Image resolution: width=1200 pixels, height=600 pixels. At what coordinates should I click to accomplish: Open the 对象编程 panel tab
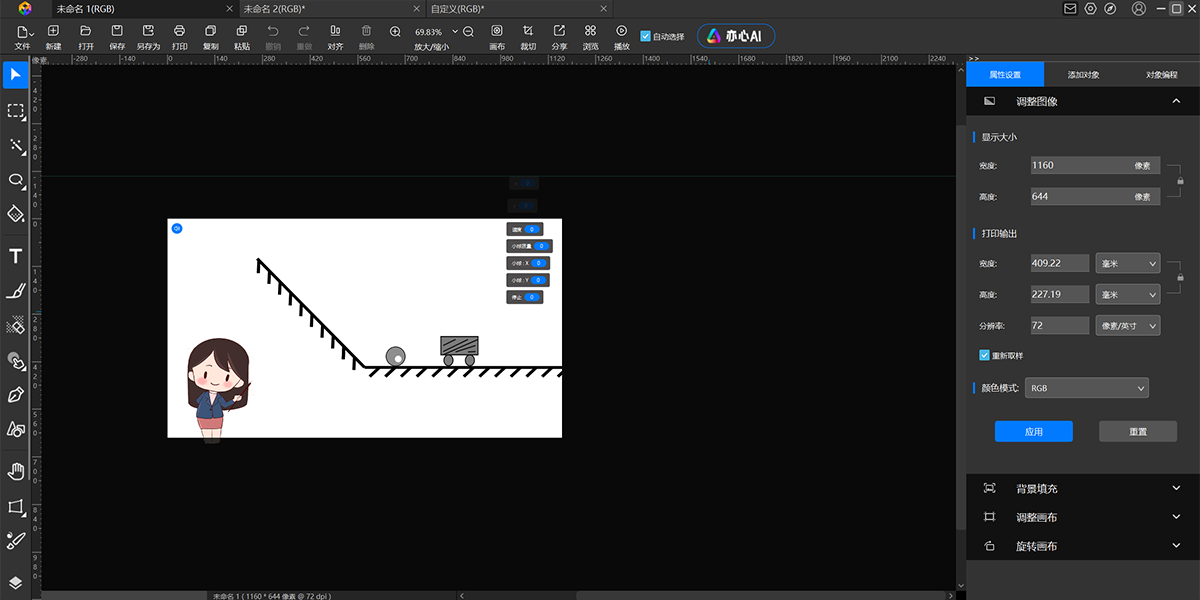pos(1161,74)
